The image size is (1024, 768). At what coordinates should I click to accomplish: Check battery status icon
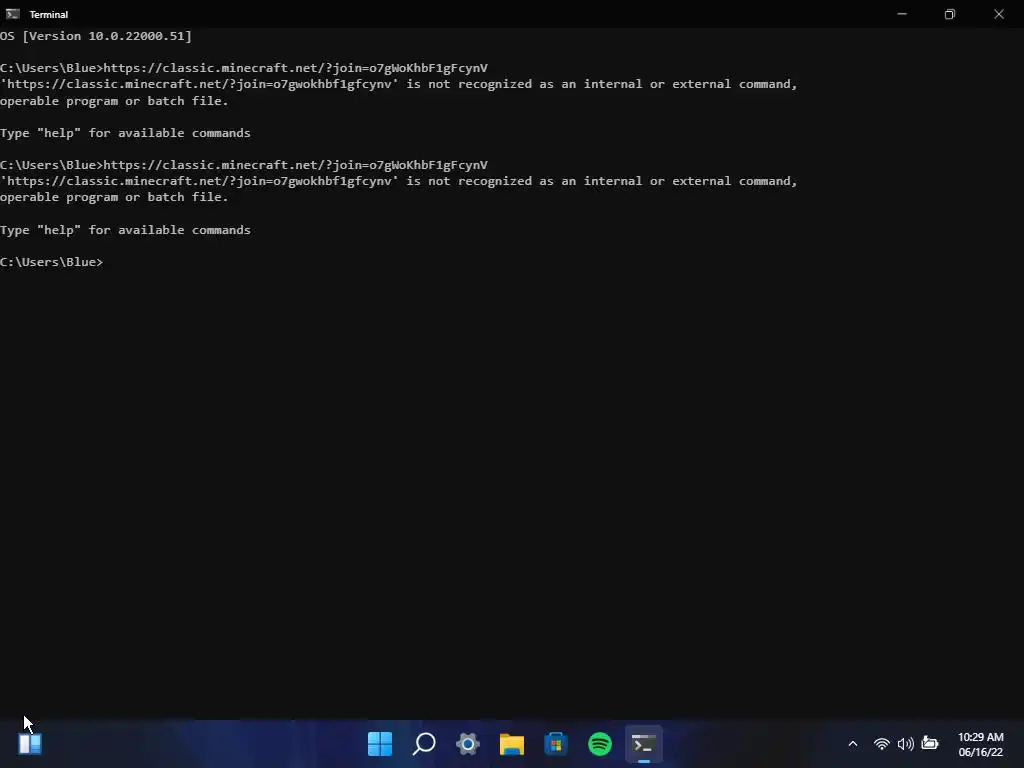coord(930,743)
